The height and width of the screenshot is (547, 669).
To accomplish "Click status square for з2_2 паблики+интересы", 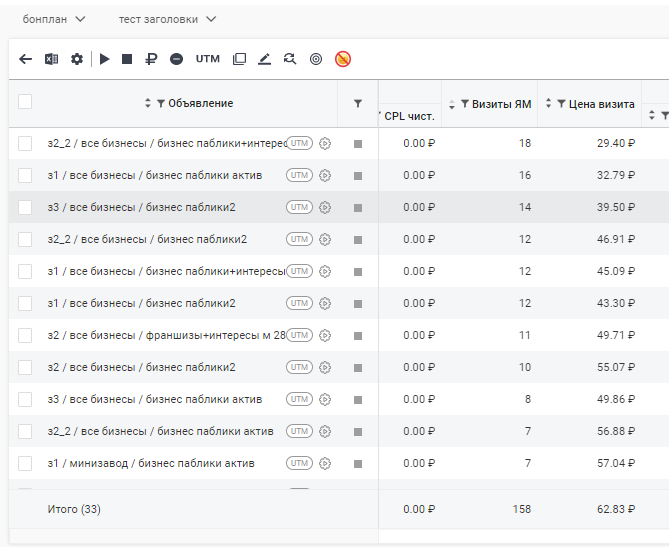I will pos(358,144).
